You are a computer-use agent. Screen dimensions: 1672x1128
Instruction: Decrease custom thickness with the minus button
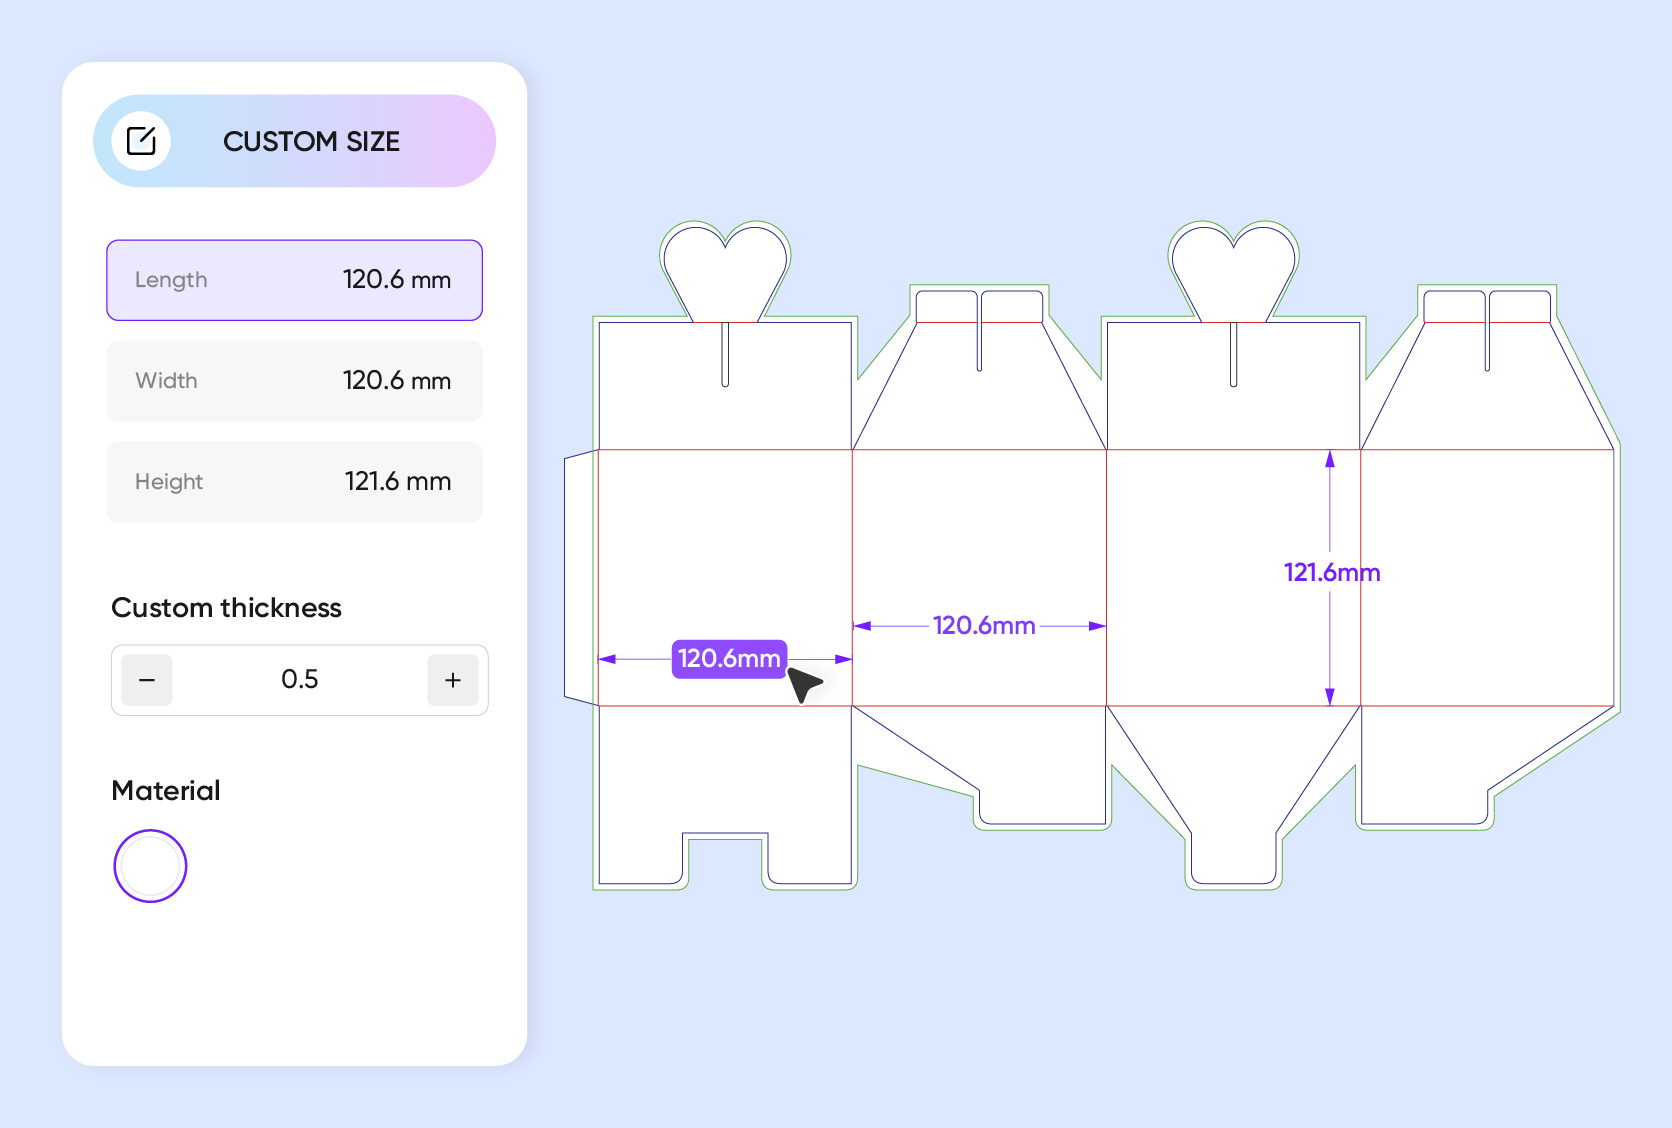[x=146, y=680]
